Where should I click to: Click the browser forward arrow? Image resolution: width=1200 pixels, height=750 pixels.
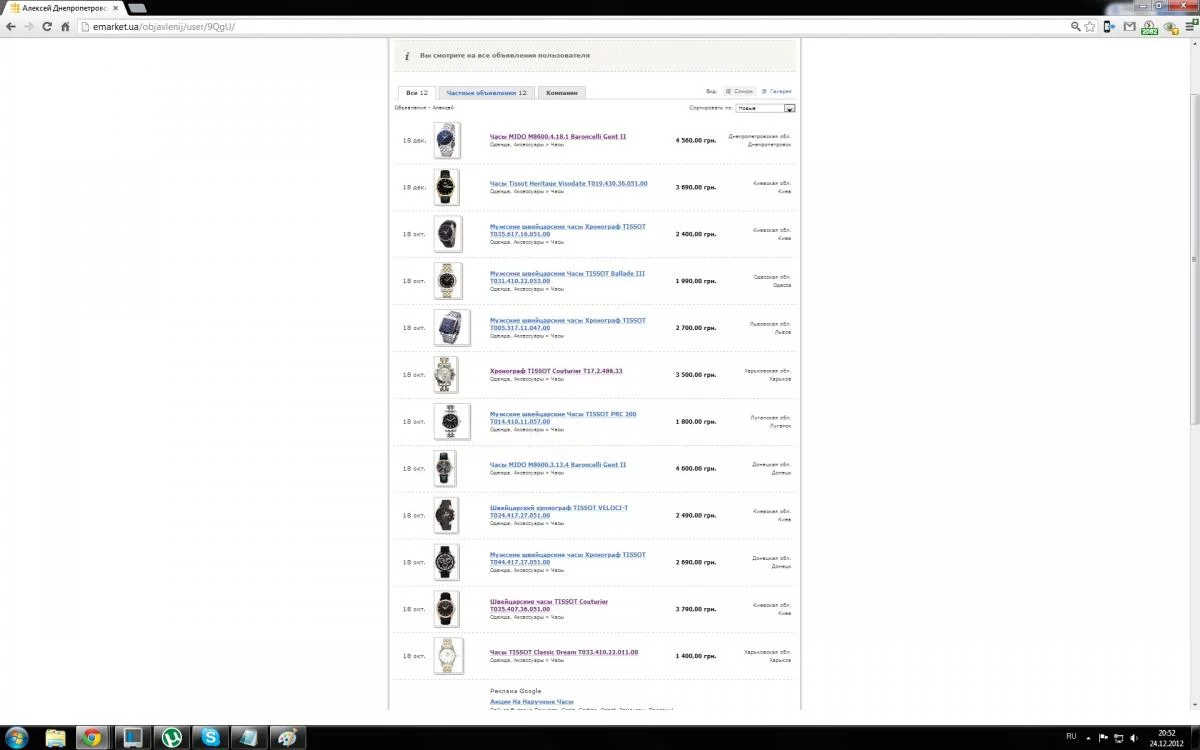[x=29, y=26]
